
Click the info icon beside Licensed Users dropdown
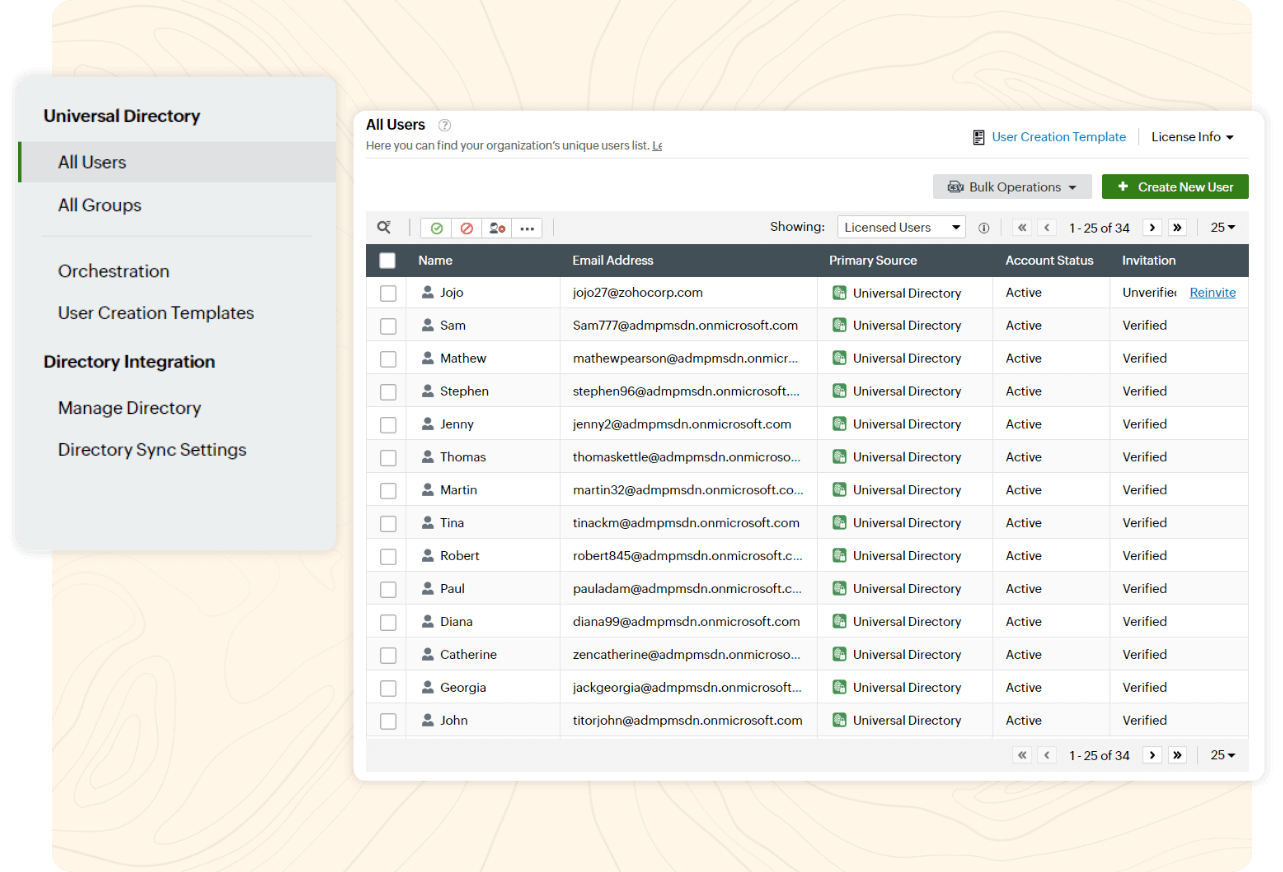(983, 227)
